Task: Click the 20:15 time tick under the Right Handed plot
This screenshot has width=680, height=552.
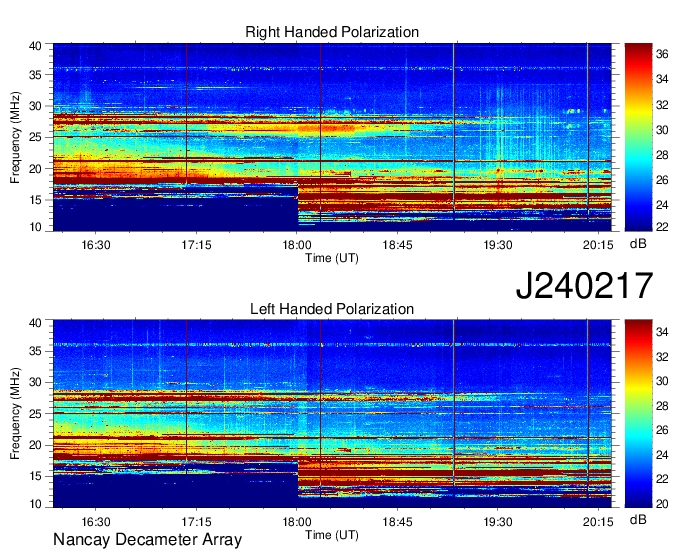Action: [598, 245]
